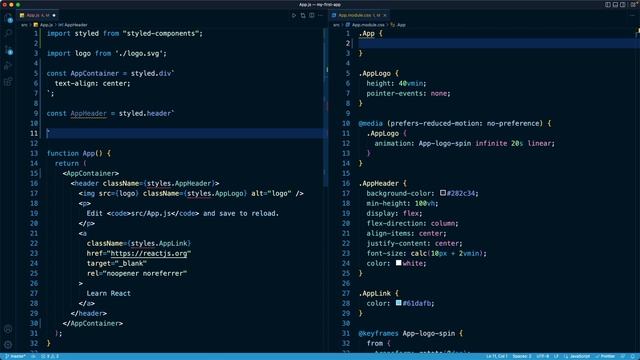This screenshot has width=640, height=360.
Task: Follow the https://reactjs.org link
Action: tap(149, 253)
